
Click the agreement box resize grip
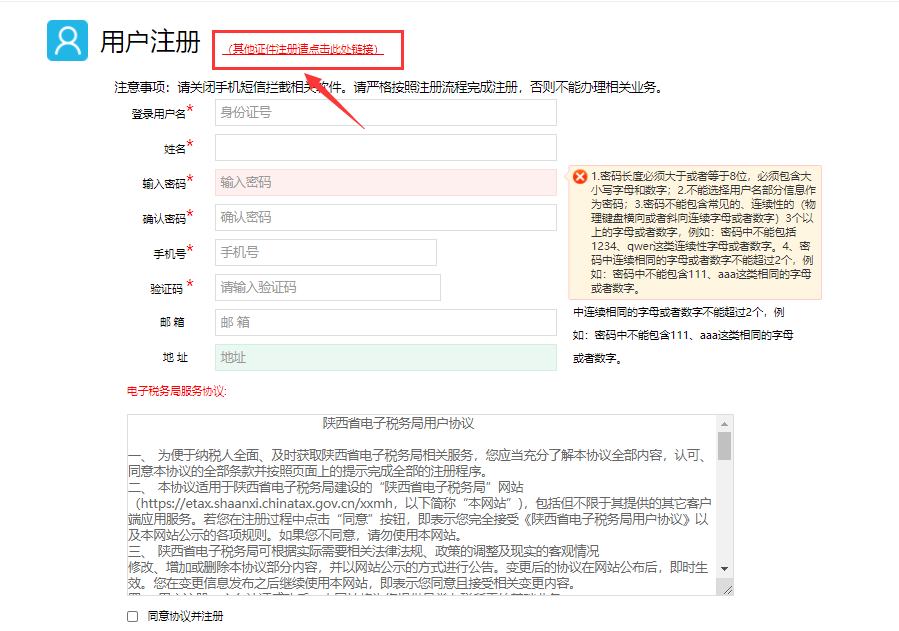point(728,590)
